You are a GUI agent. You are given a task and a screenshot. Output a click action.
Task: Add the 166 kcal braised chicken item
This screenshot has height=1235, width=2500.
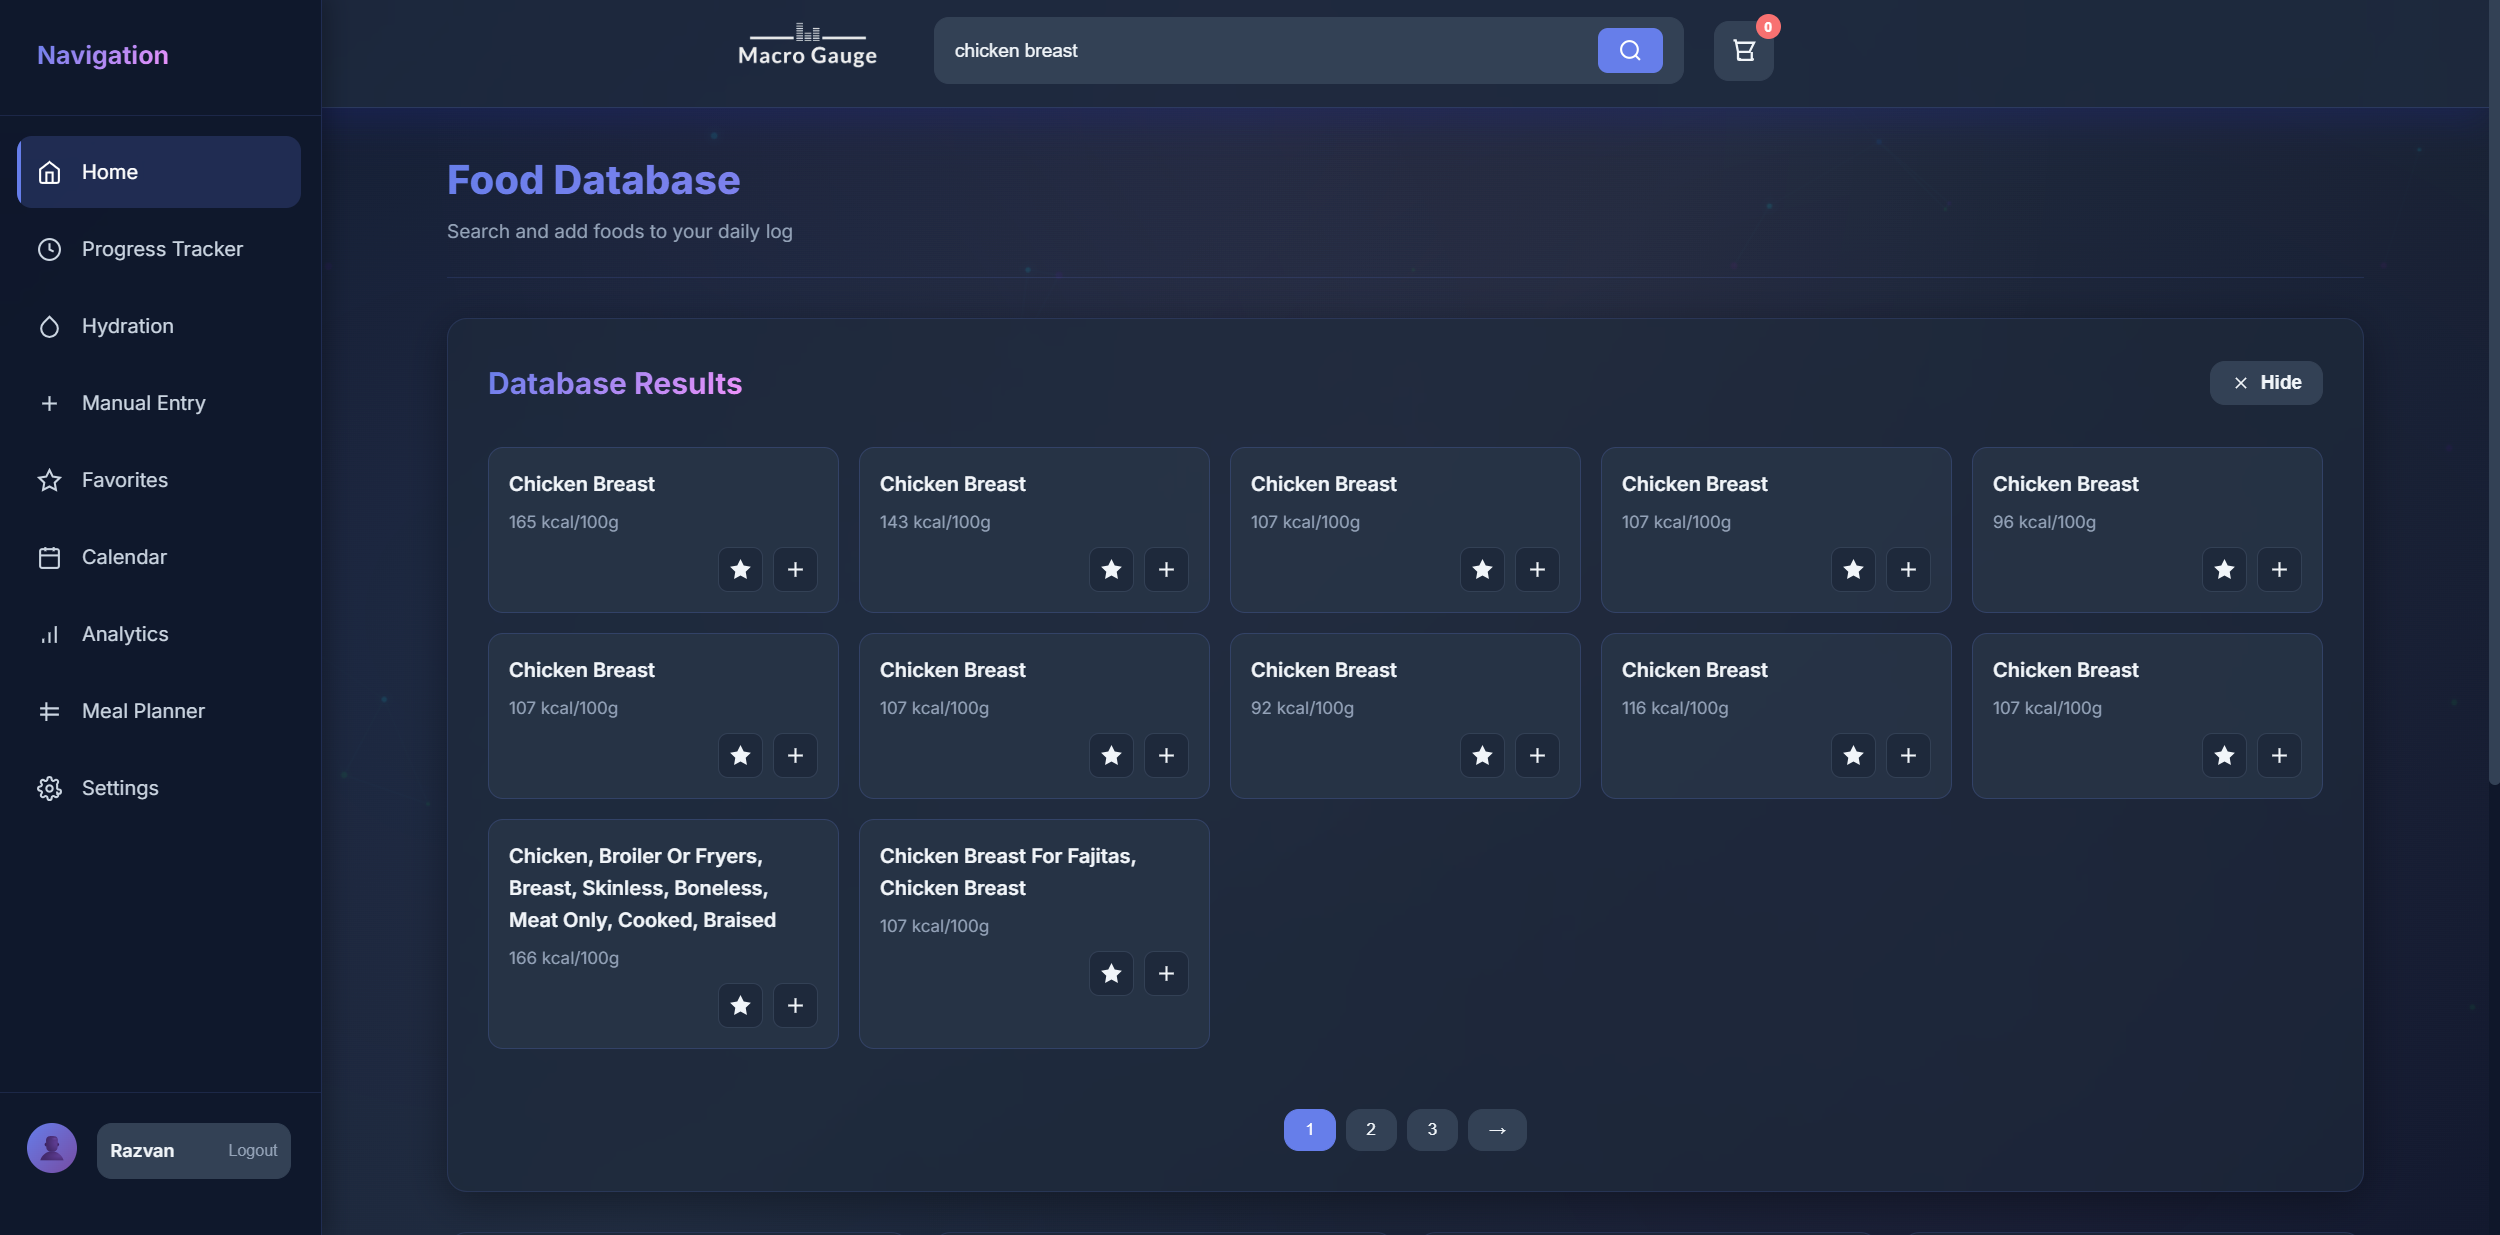click(795, 1006)
